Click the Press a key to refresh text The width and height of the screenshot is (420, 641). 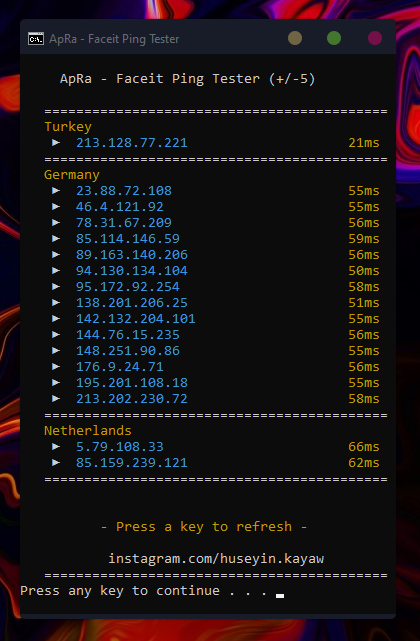tap(204, 527)
